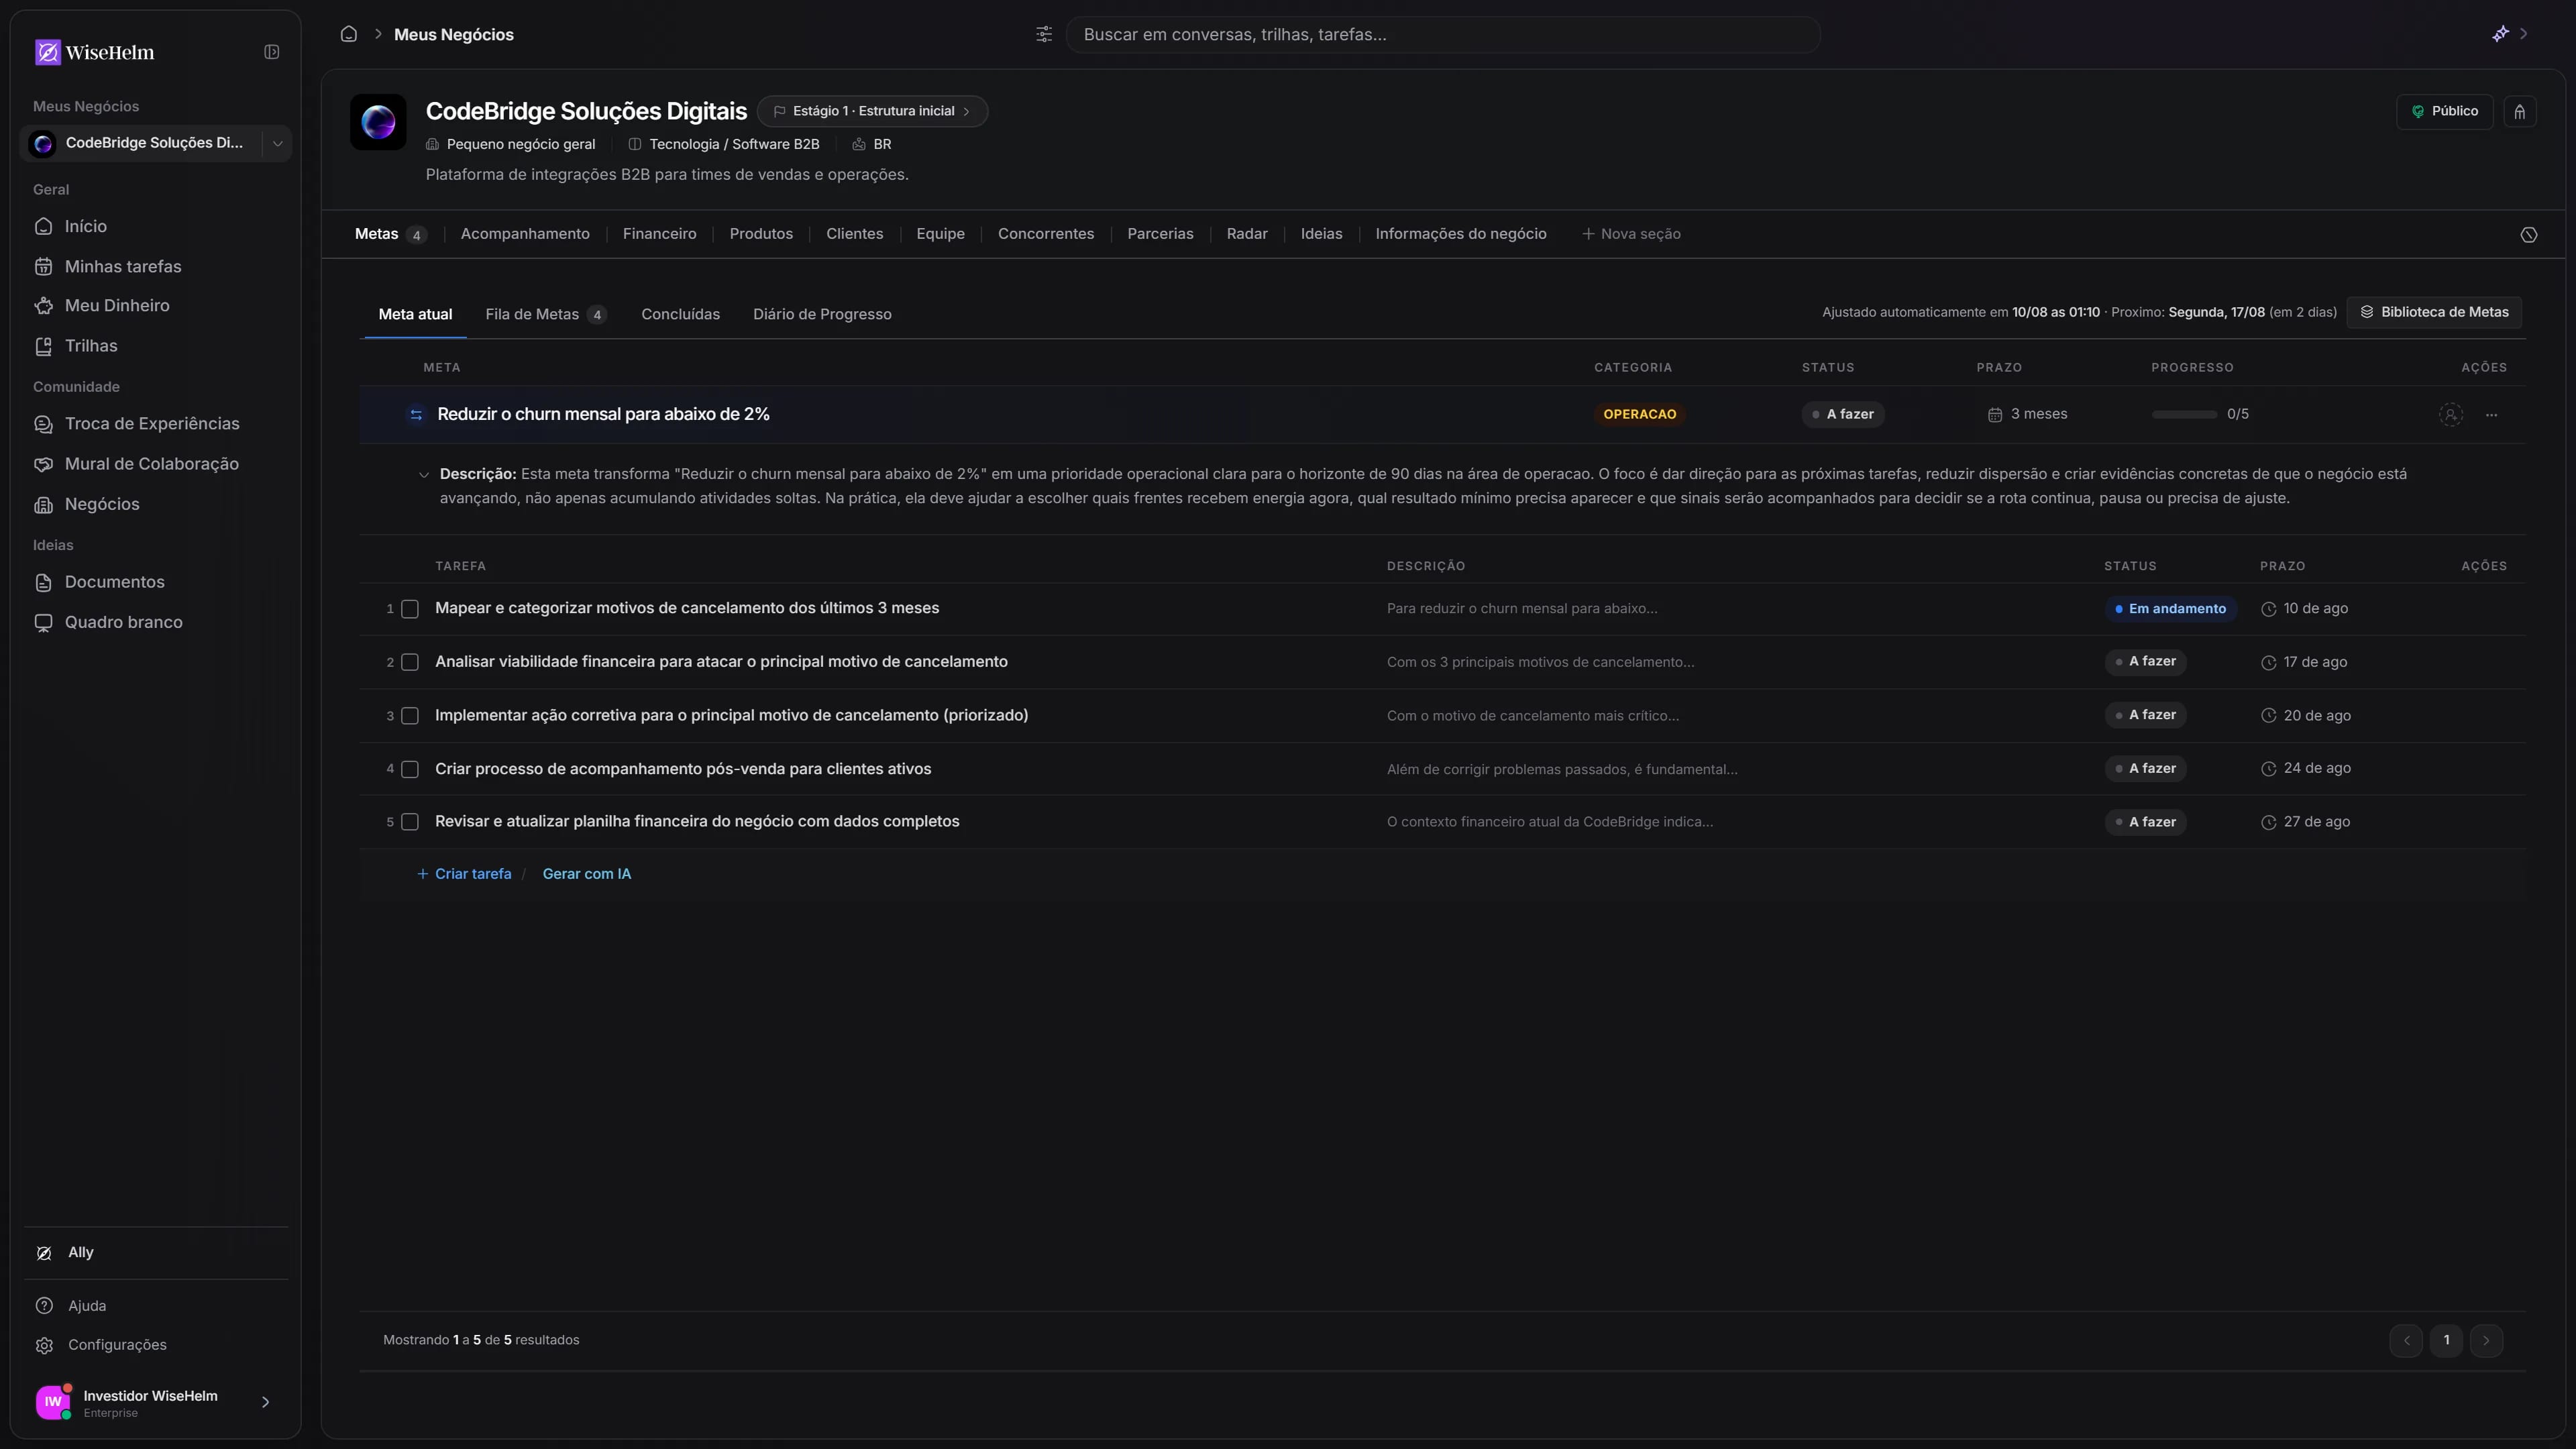Open the 3 meses deadline of the goal
Viewport: 2576px width, 1449px height.
pyautogui.click(x=2028, y=414)
